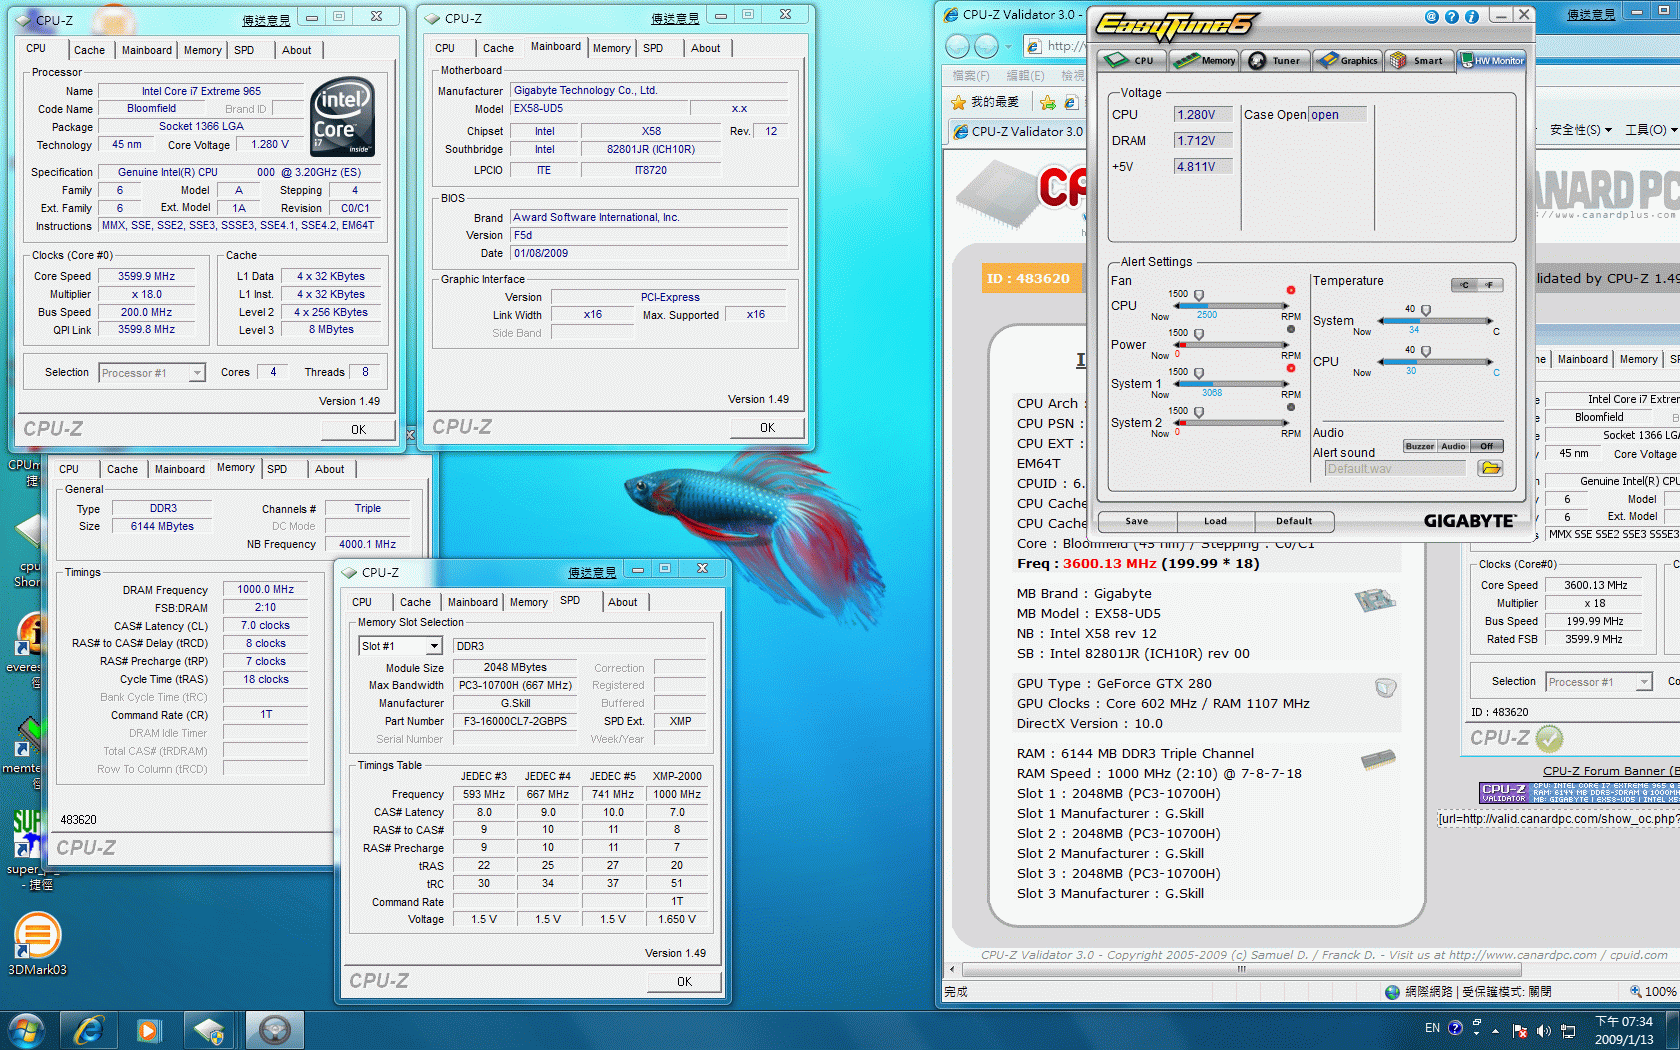Image resolution: width=1680 pixels, height=1050 pixels.
Task: Open Windows Media Player from the taskbar
Action: click(149, 1030)
